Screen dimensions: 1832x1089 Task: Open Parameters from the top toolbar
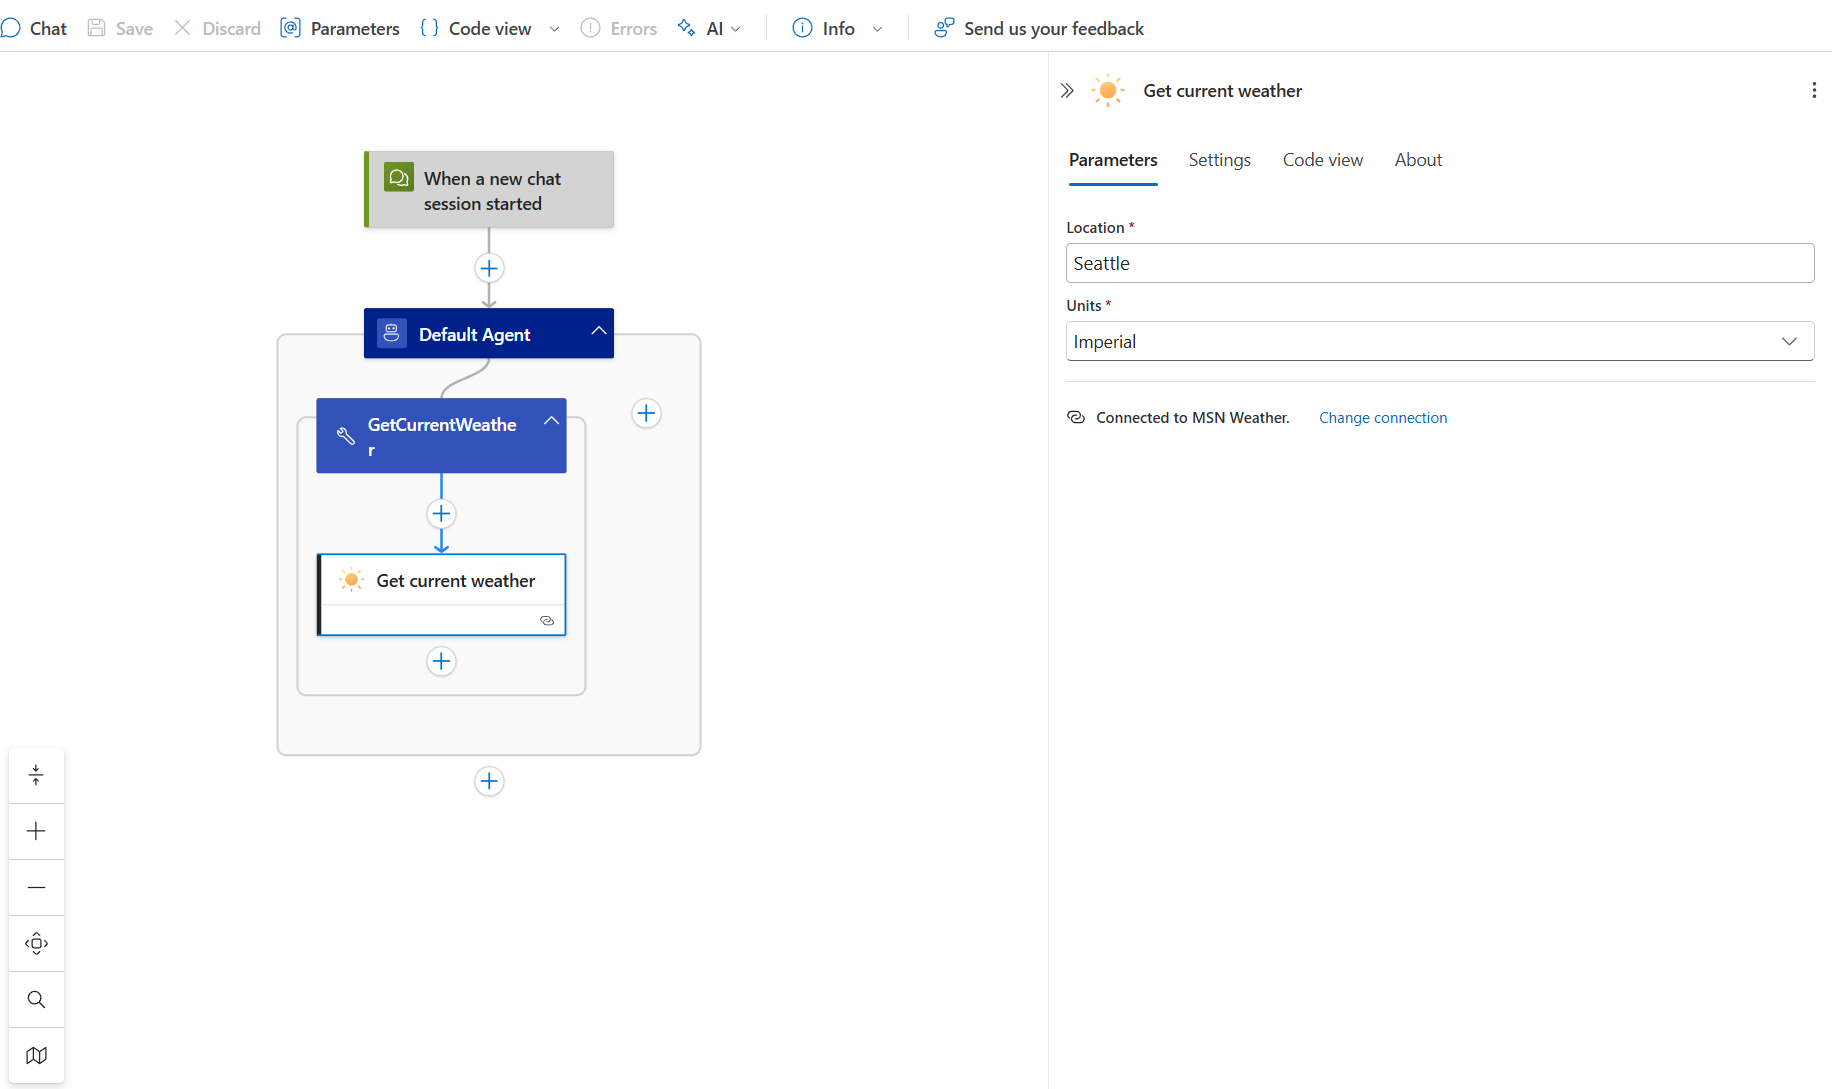click(340, 29)
